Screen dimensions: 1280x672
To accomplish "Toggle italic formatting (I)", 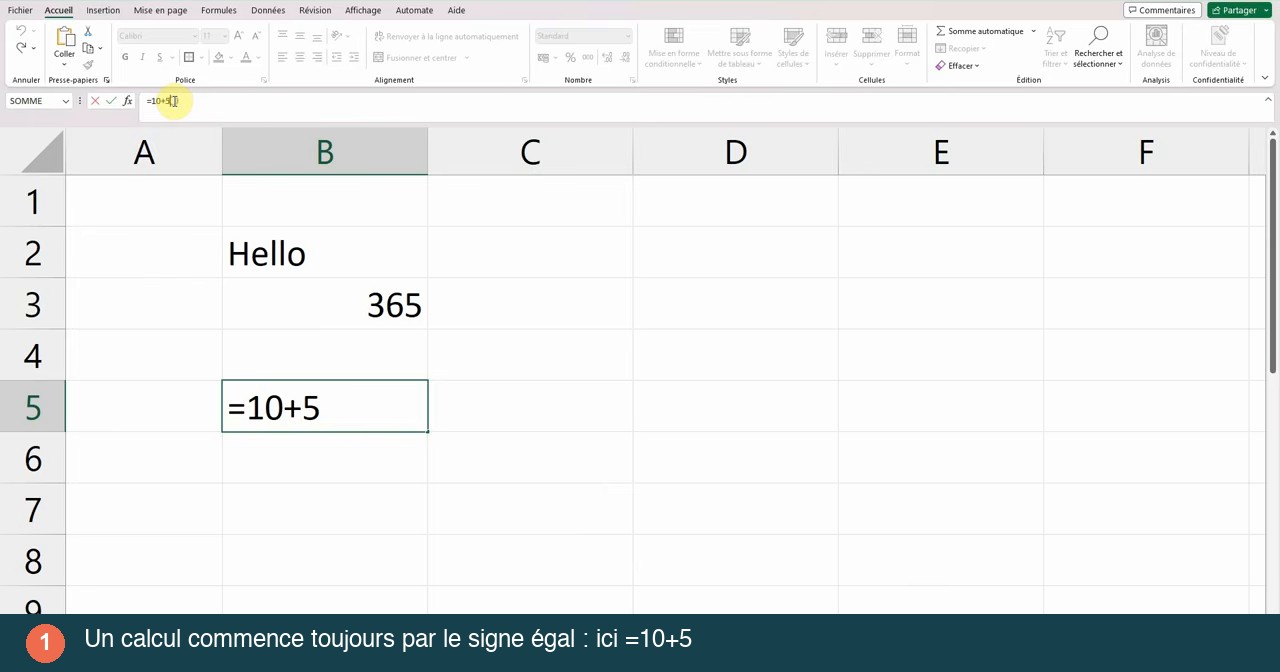I will point(142,58).
